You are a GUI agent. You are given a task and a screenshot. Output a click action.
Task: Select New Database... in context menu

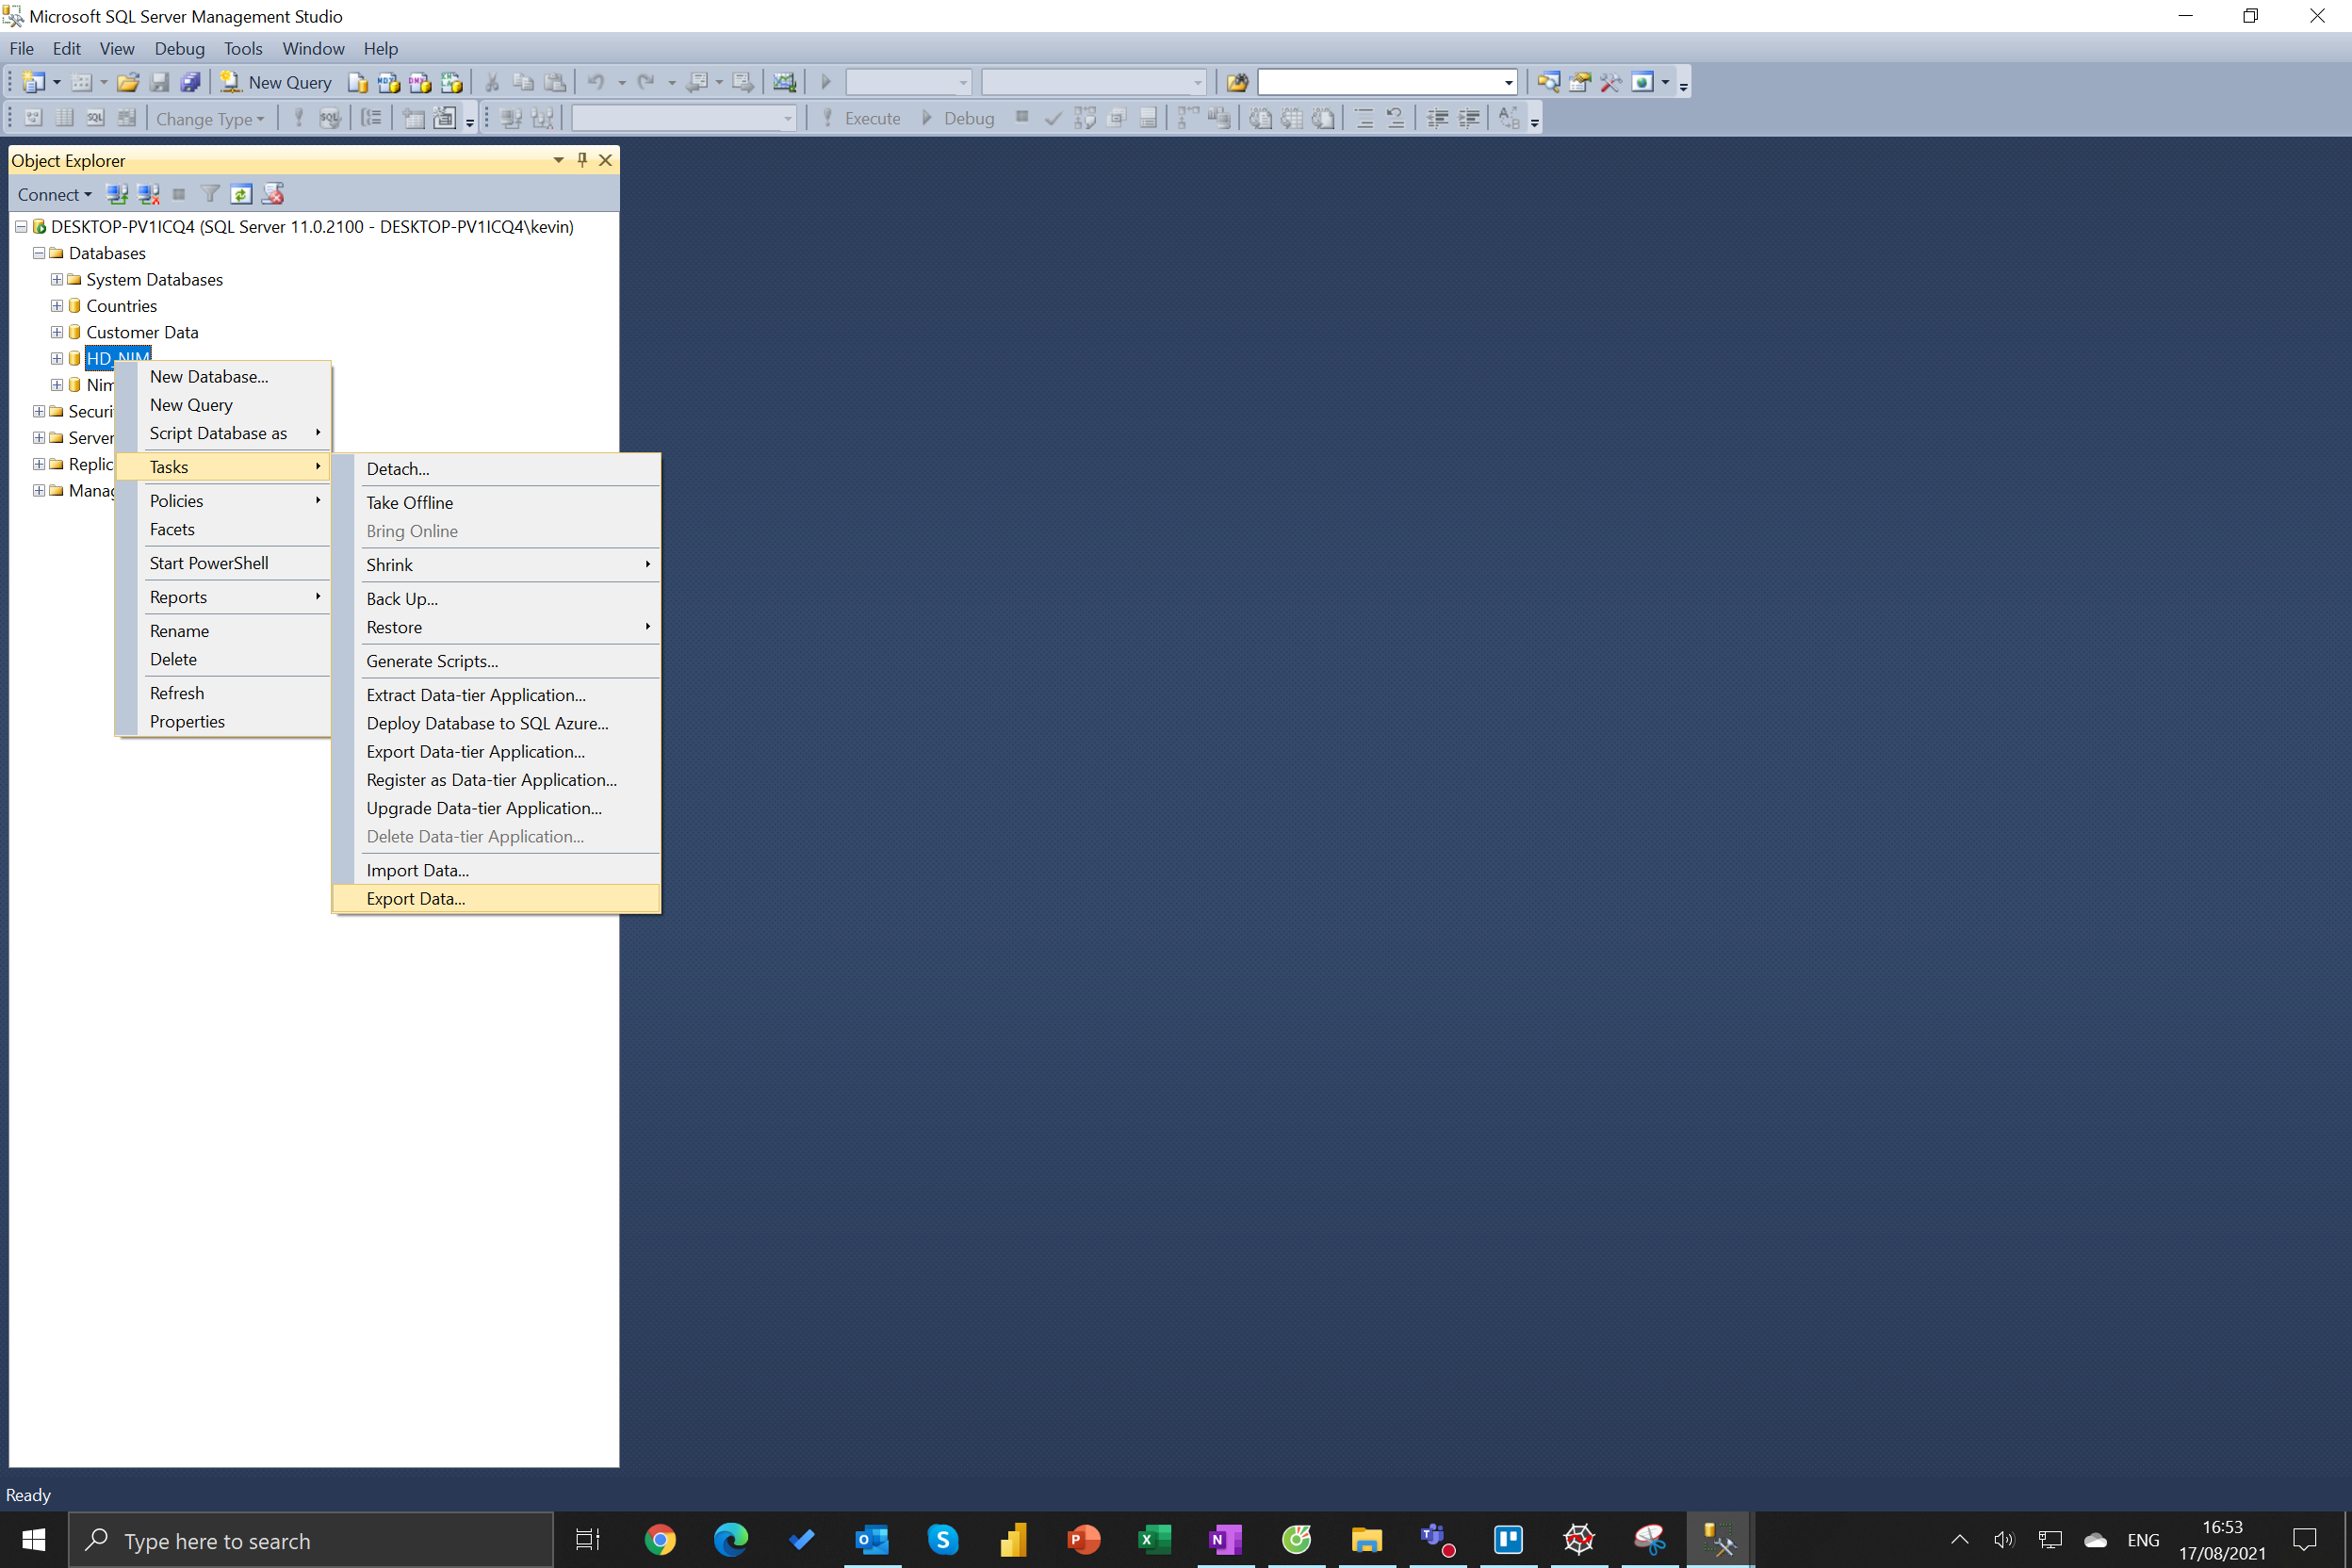tap(224, 377)
